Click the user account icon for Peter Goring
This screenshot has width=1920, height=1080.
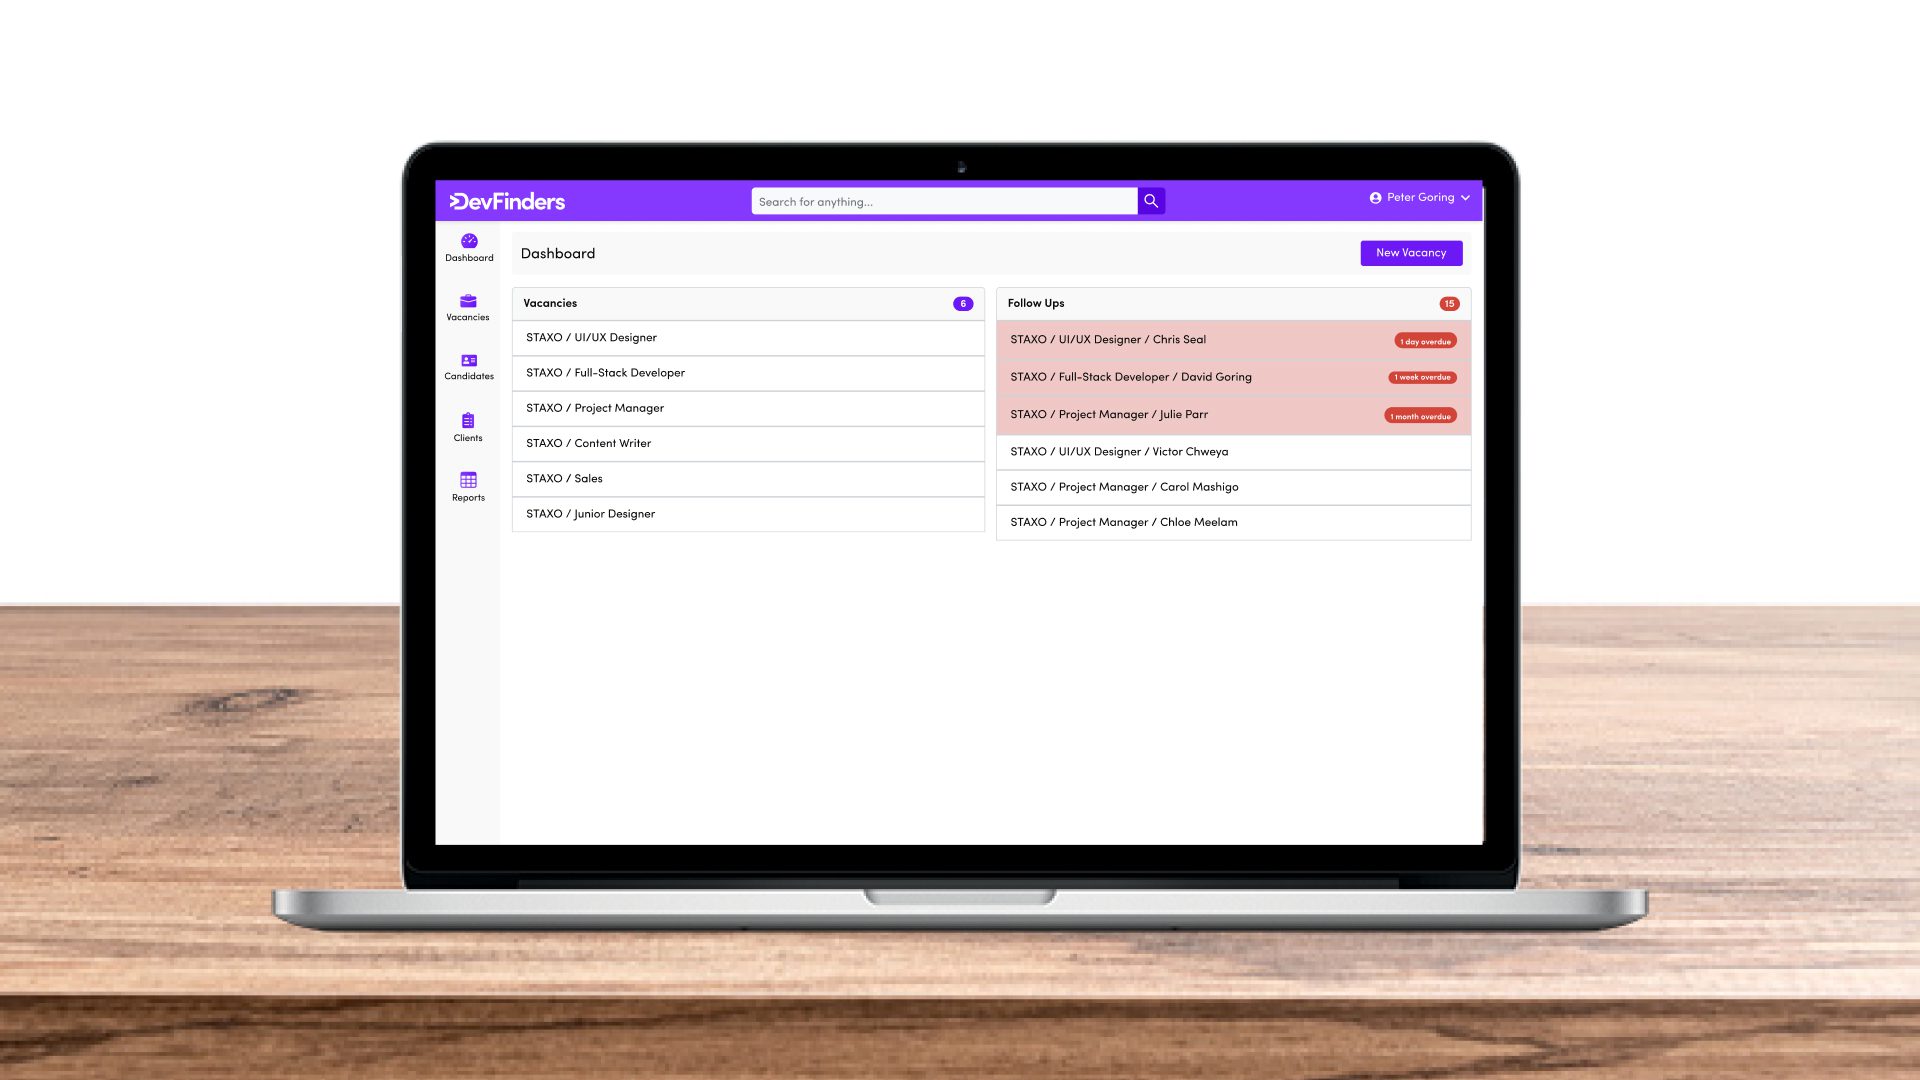pyautogui.click(x=1375, y=198)
